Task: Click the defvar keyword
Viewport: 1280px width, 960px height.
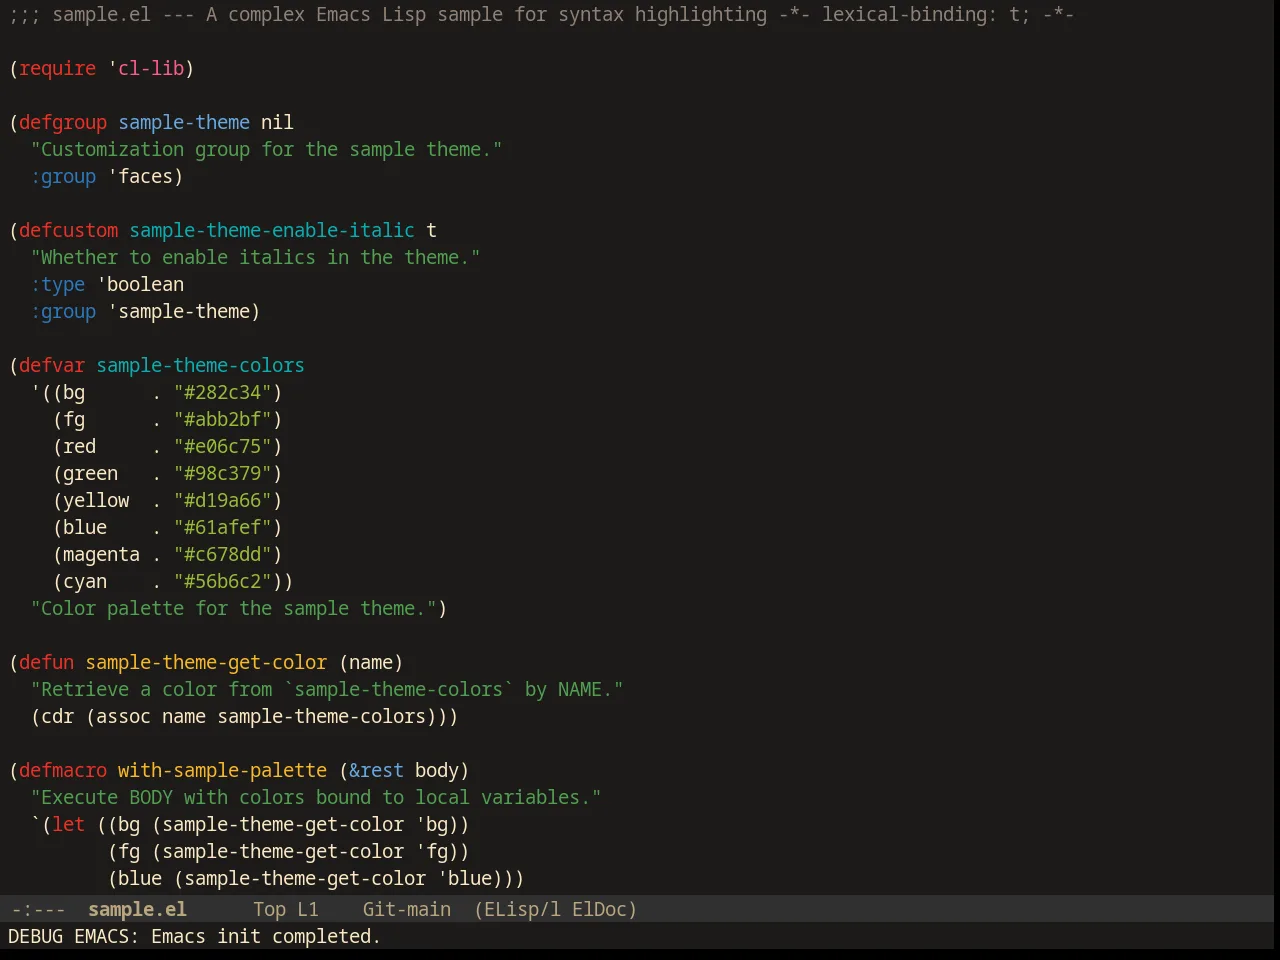Action: pos(52,365)
